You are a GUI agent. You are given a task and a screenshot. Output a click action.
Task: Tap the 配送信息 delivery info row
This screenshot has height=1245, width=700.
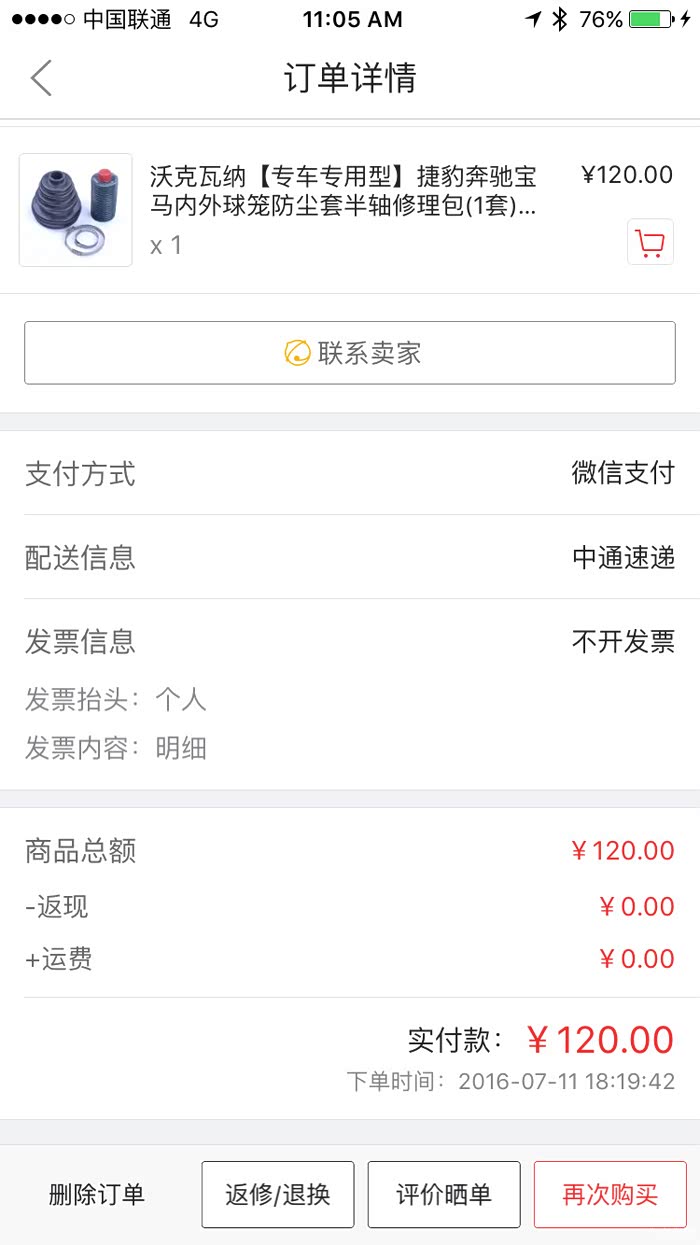tap(350, 558)
